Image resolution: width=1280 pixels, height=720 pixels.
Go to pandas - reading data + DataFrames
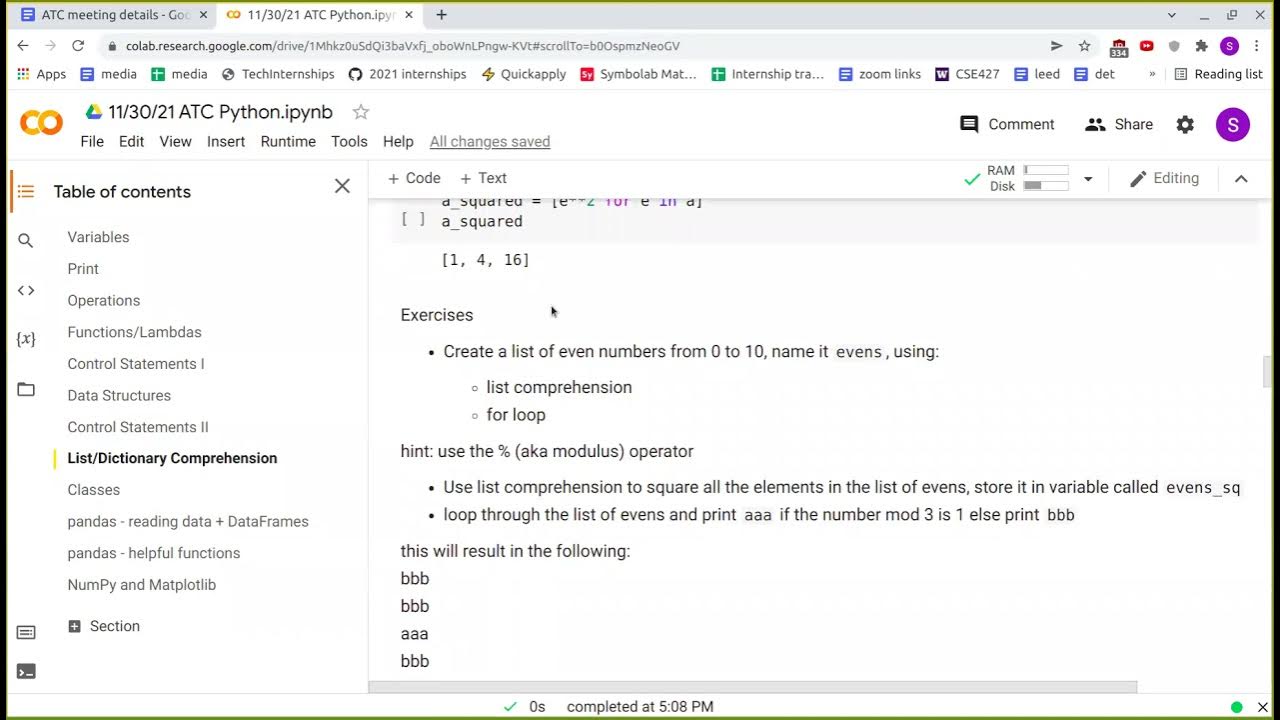pyautogui.click(x=188, y=522)
